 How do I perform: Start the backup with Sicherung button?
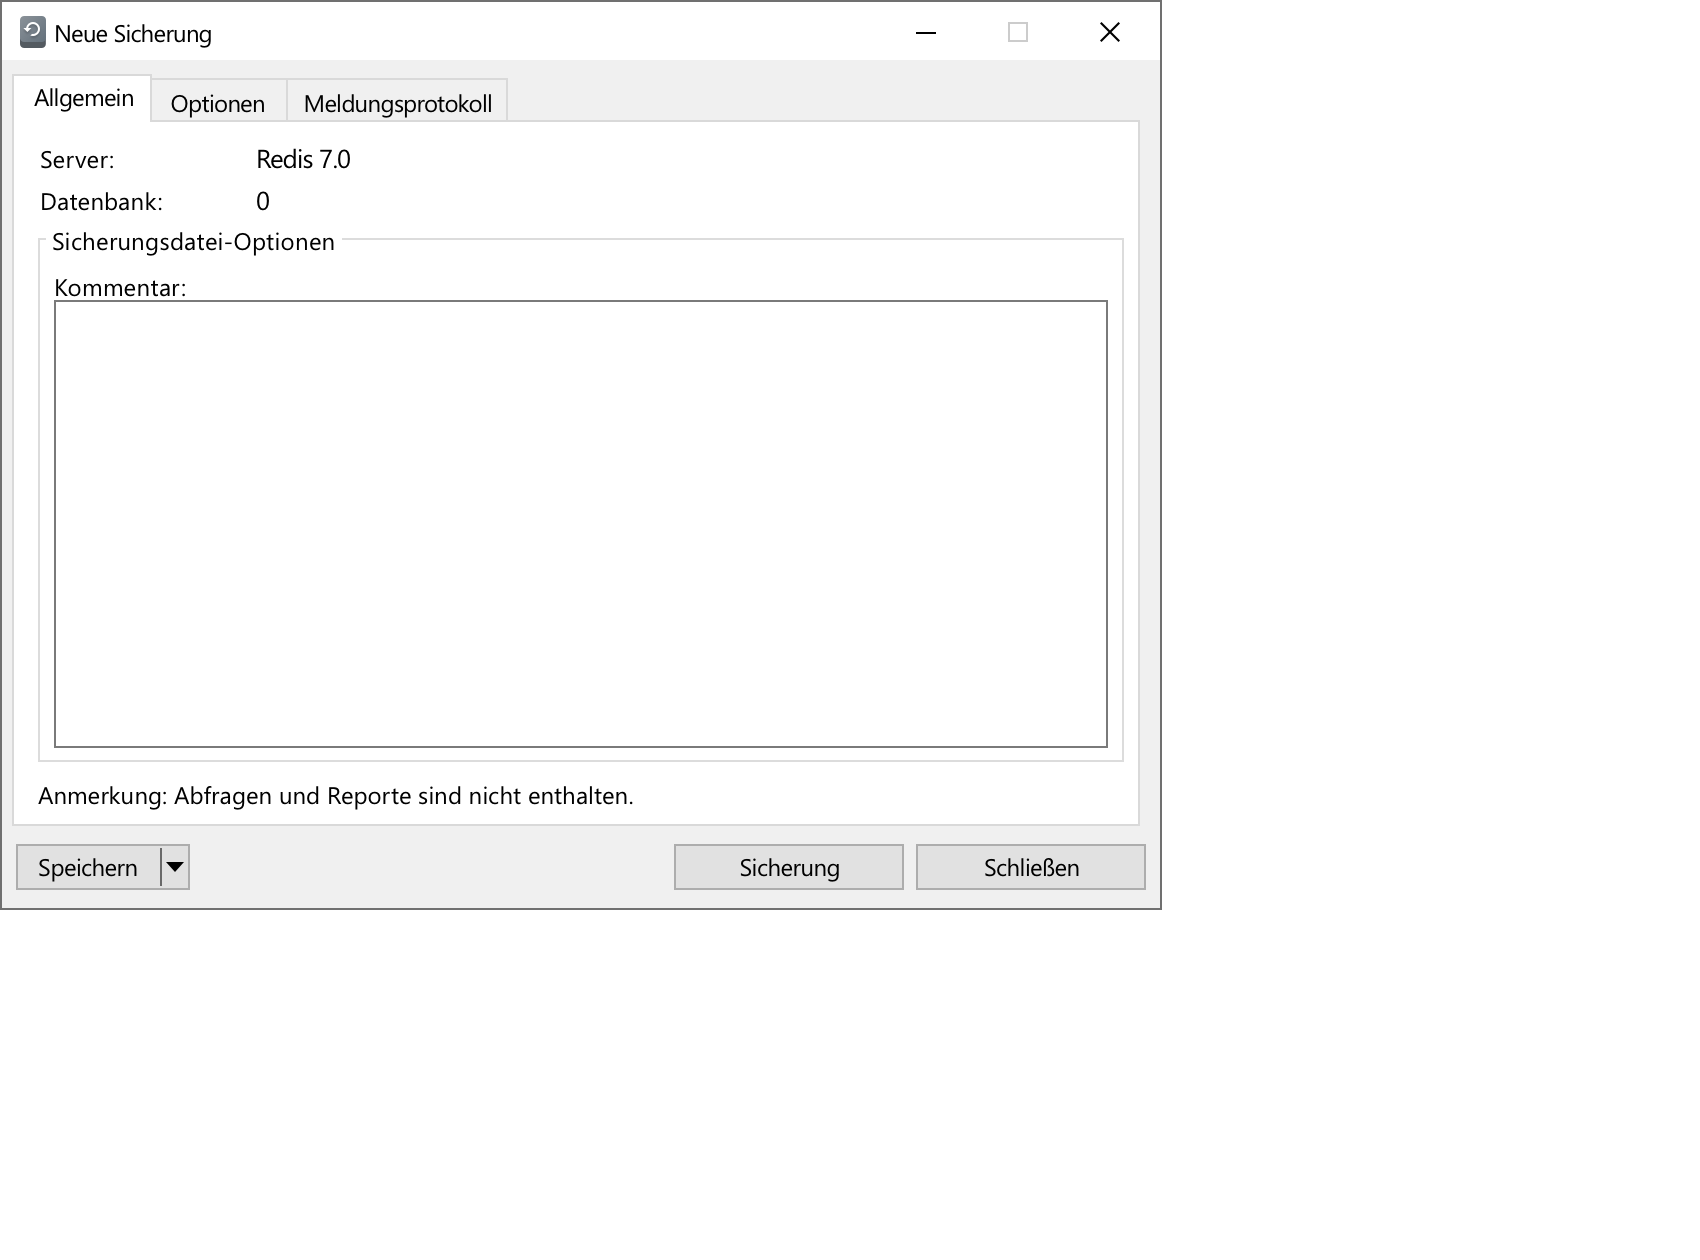pyautogui.click(x=789, y=867)
